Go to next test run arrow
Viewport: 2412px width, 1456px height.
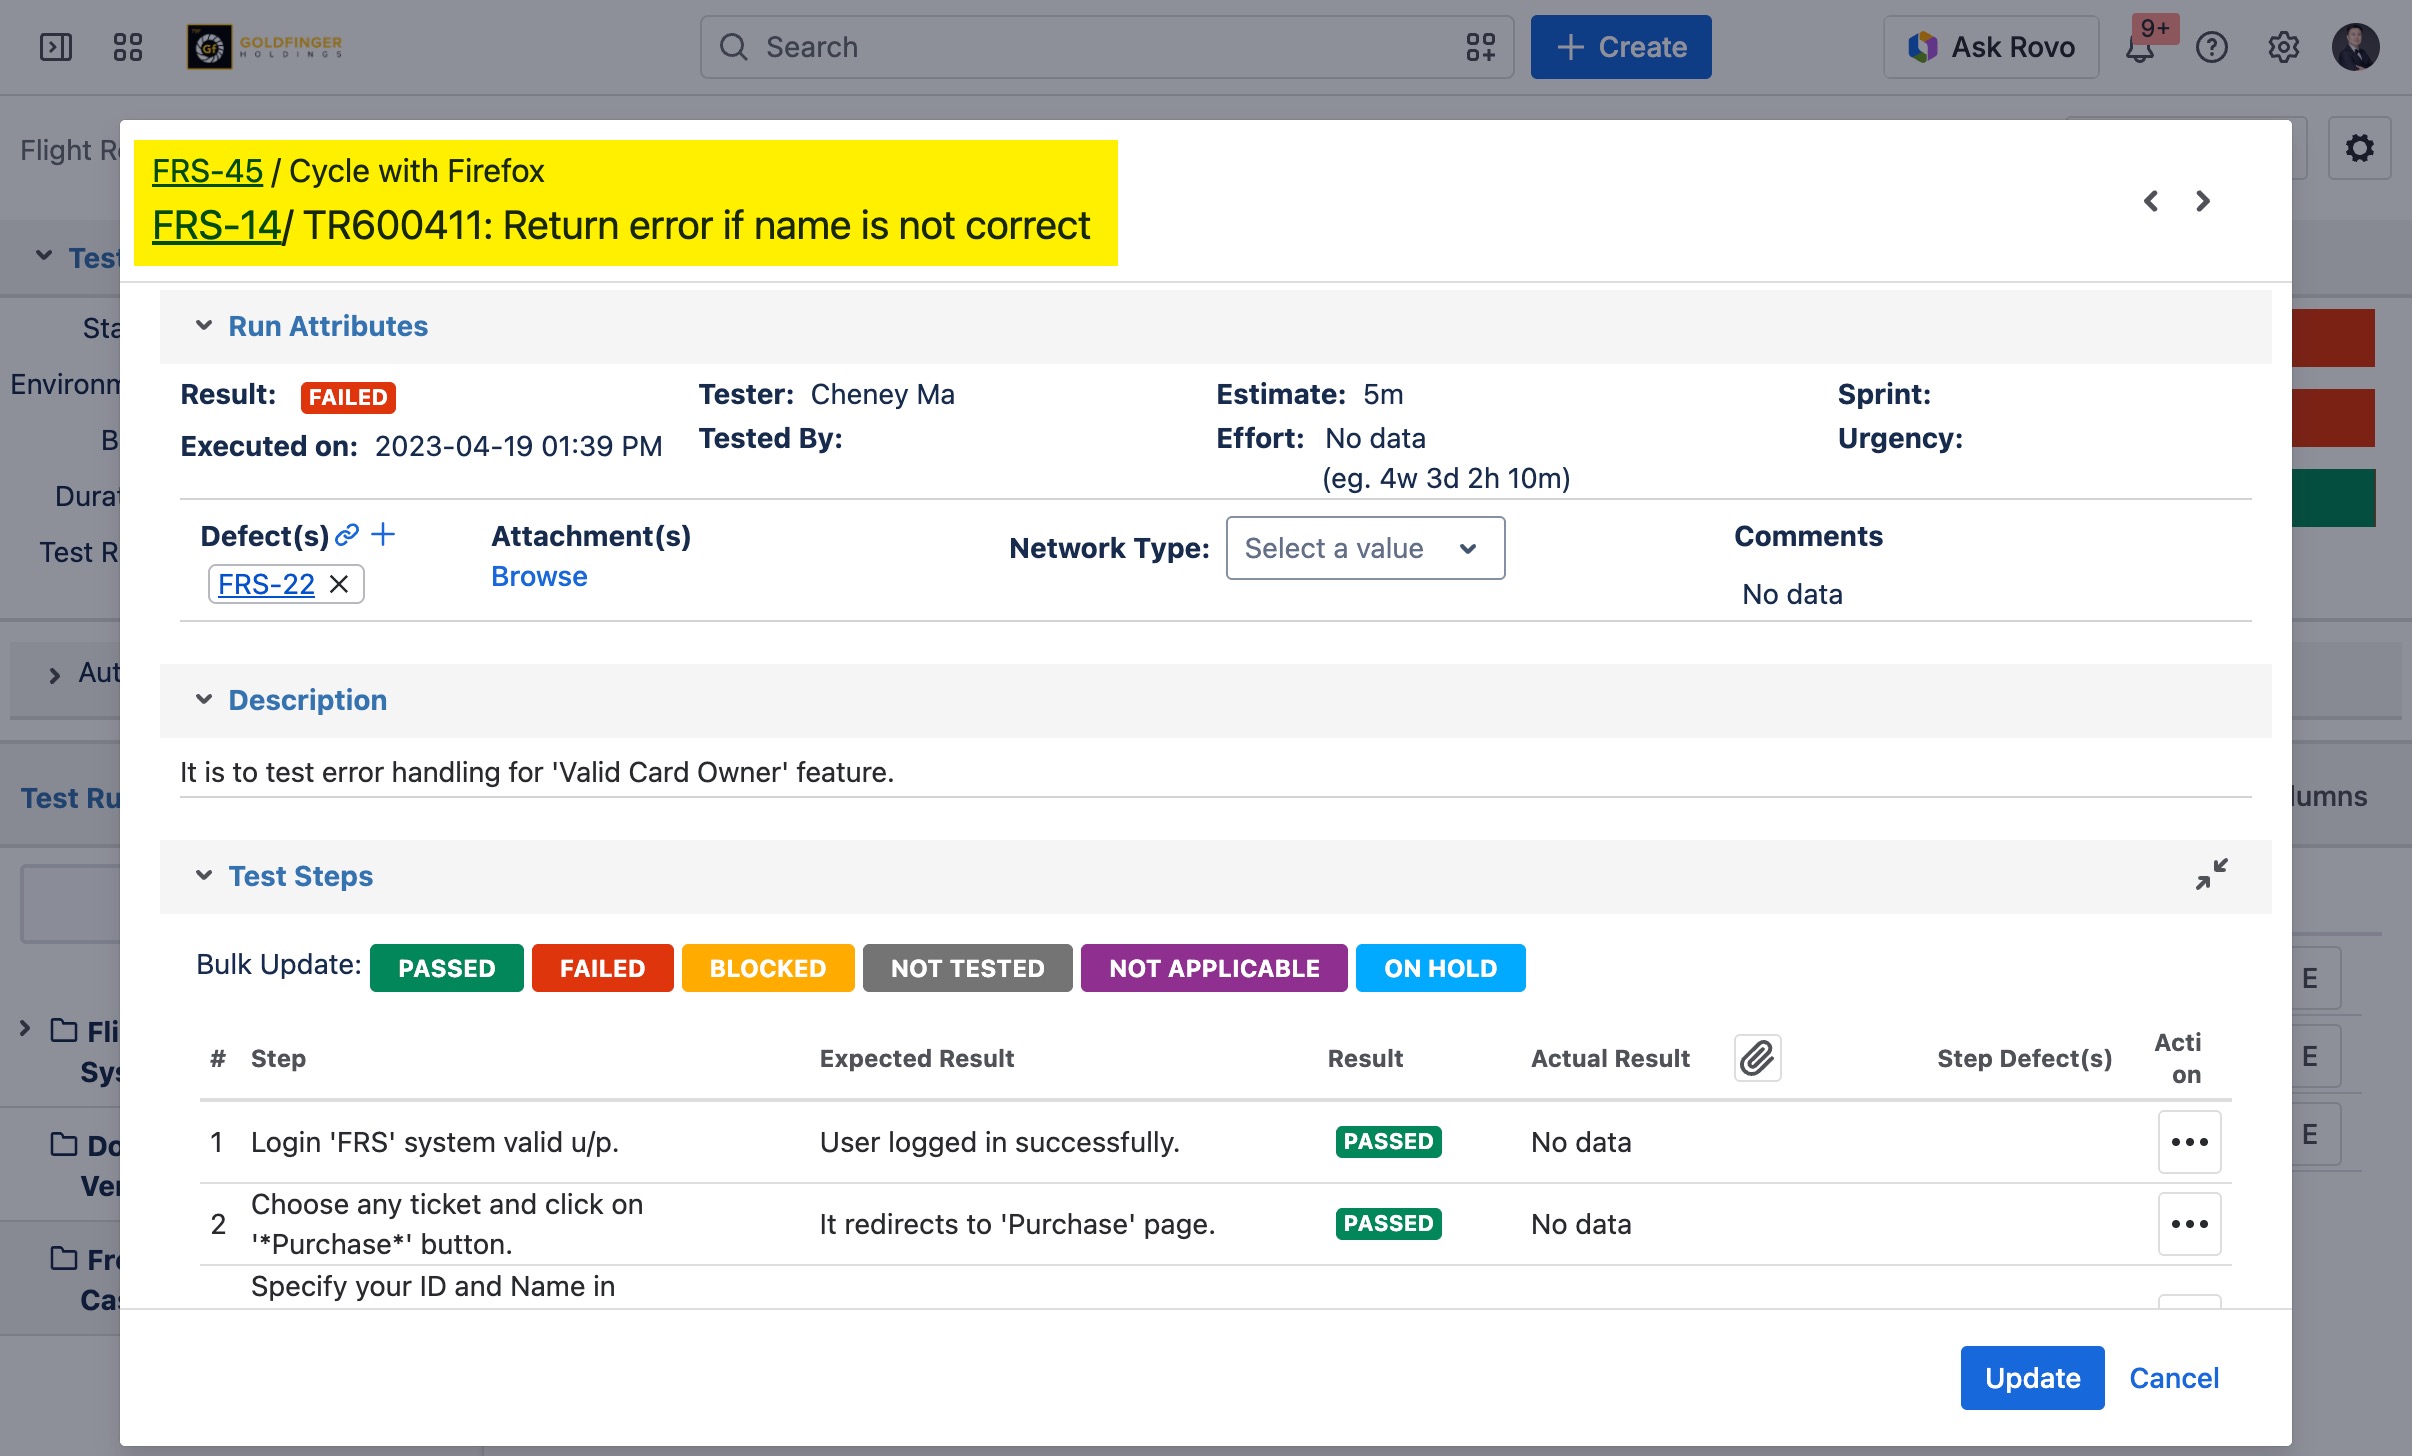[2203, 201]
